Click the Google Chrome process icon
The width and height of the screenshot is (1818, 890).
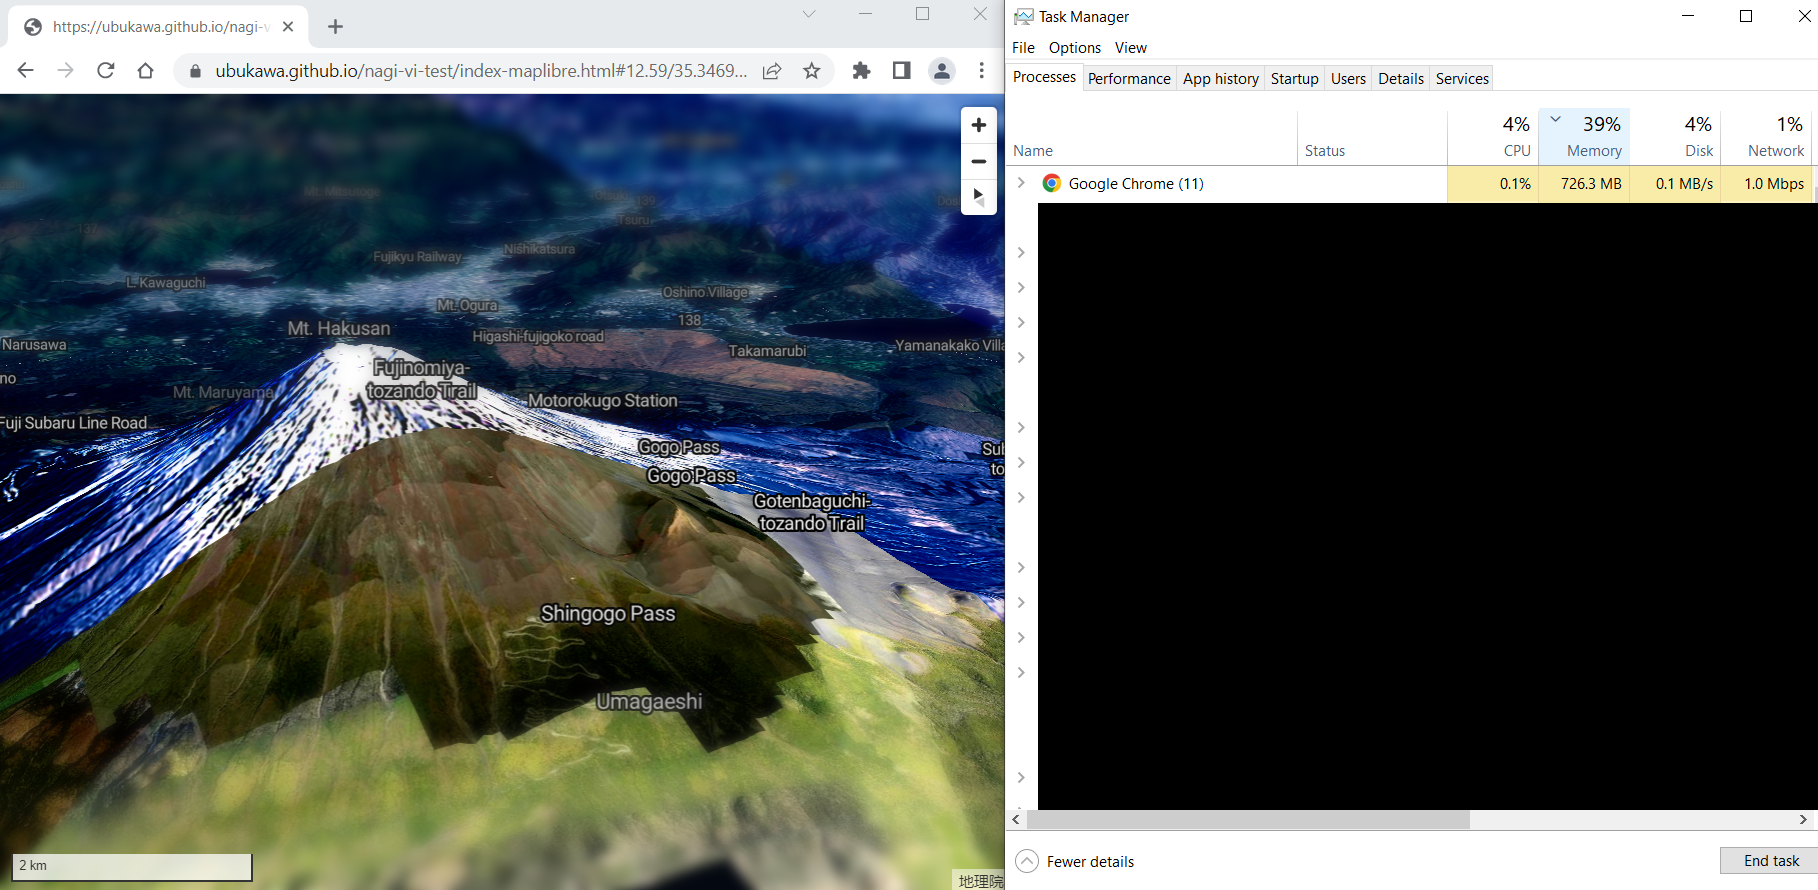pyautogui.click(x=1052, y=183)
